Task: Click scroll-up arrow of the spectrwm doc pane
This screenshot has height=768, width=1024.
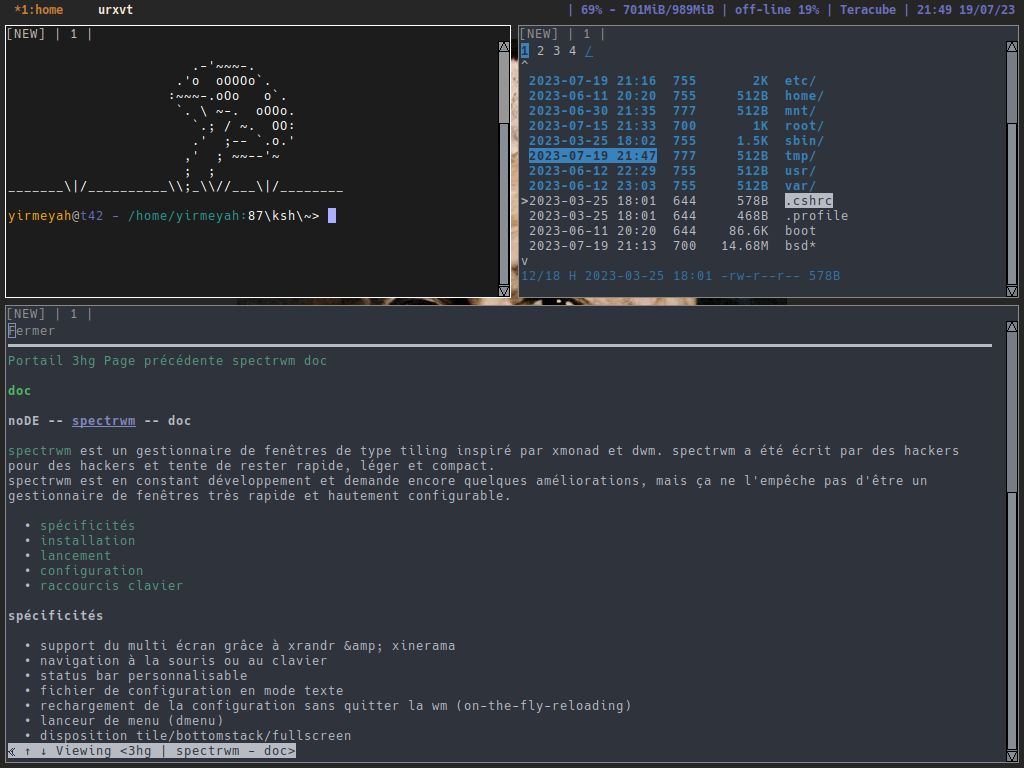Action: (1011, 325)
